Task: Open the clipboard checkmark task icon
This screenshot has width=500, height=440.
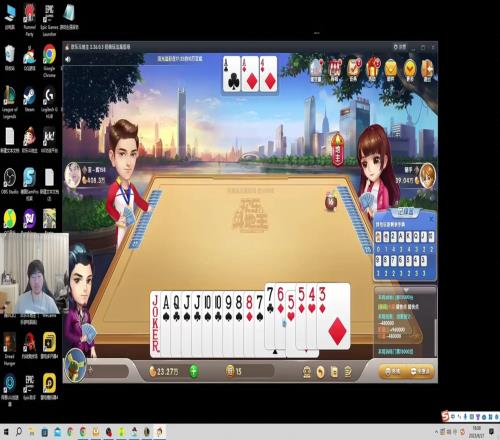Action: [354, 70]
